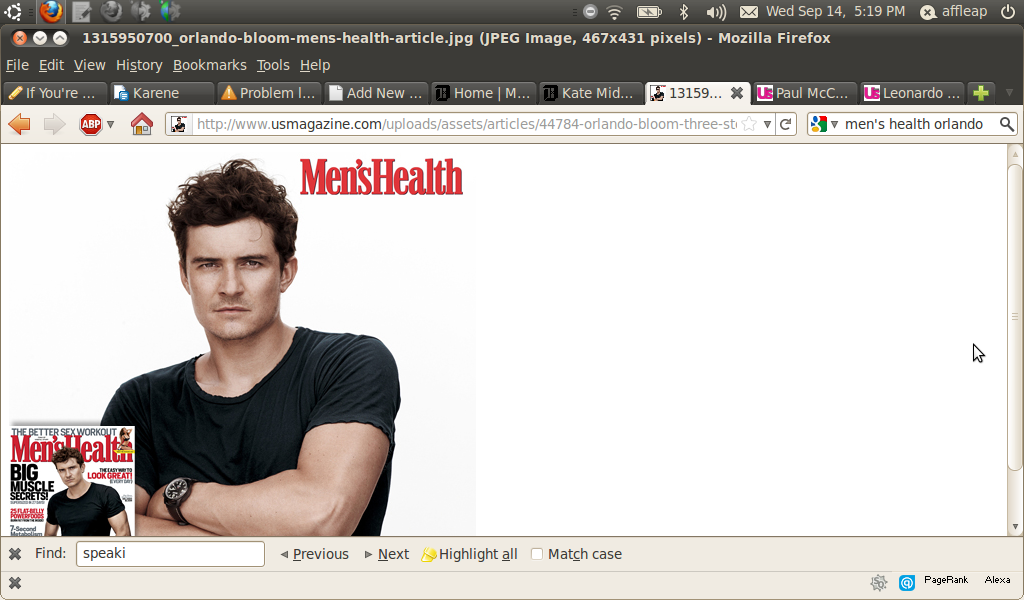Switch to the Karene tab
Screen dimensions: 1024x600
(x=161, y=93)
